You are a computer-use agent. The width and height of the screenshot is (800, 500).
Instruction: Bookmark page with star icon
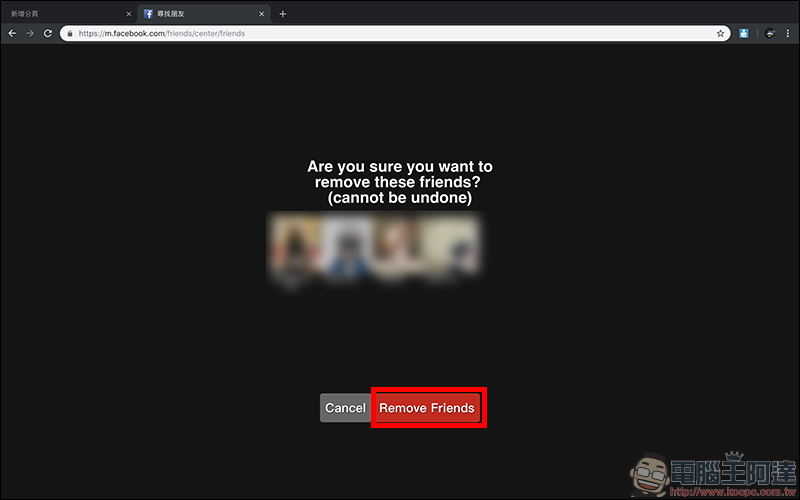[720, 34]
